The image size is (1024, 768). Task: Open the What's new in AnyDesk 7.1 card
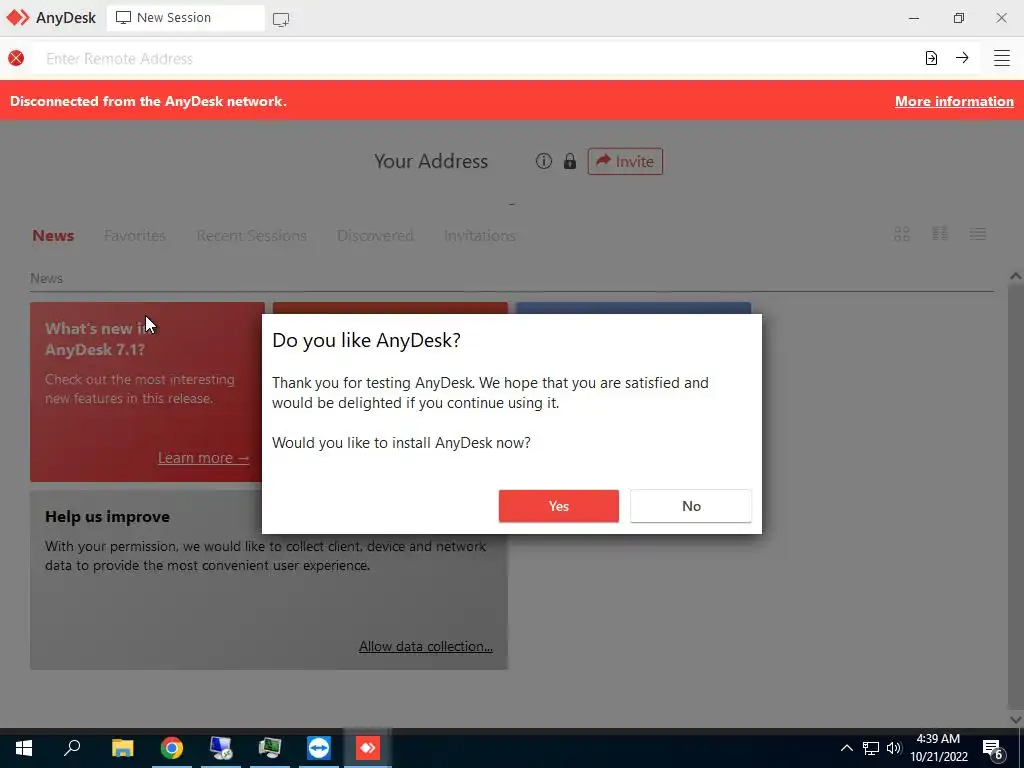click(147, 391)
